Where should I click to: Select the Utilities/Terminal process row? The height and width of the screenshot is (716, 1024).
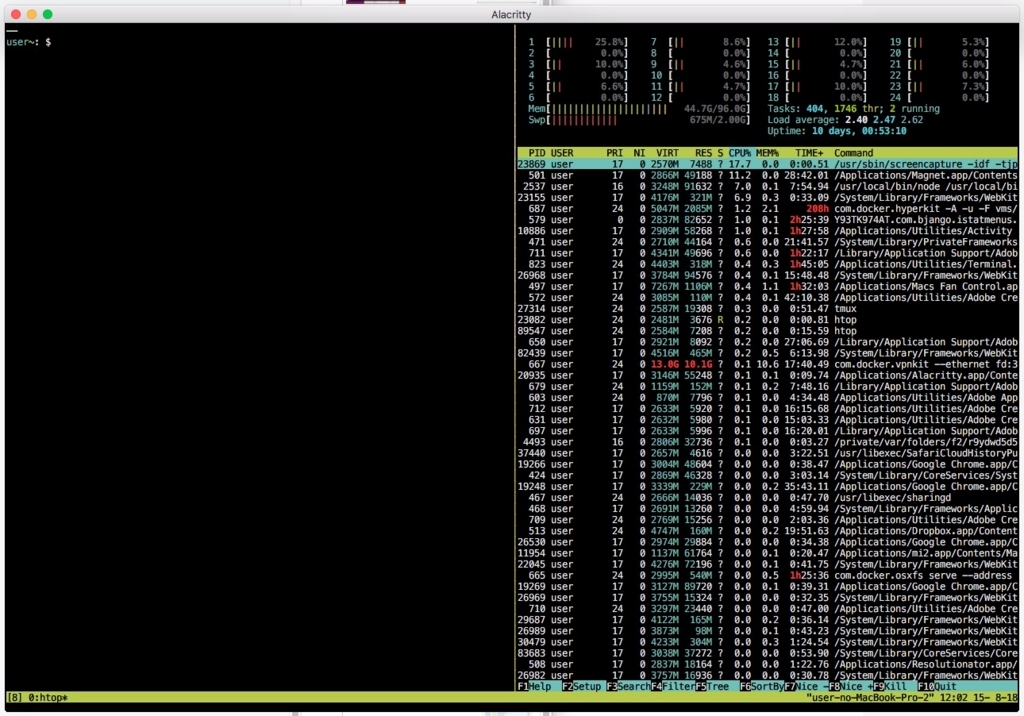point(767,264)
